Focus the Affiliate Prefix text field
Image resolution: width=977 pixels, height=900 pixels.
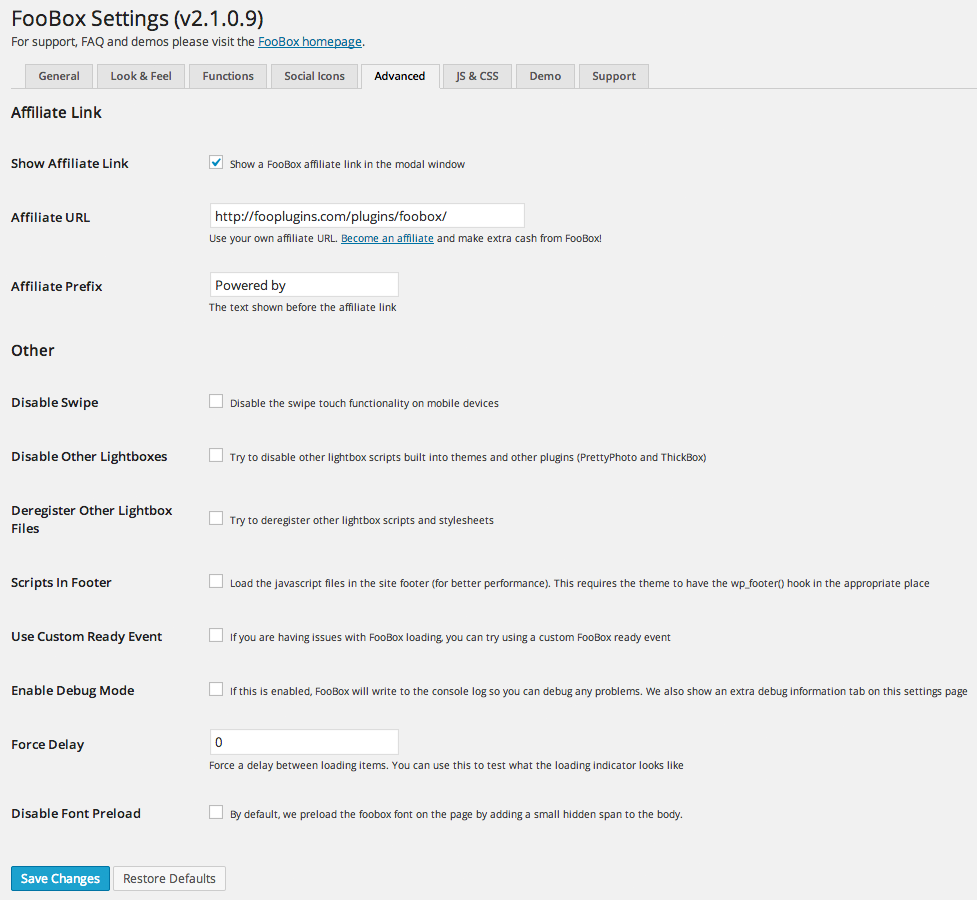tap(304, 285)
